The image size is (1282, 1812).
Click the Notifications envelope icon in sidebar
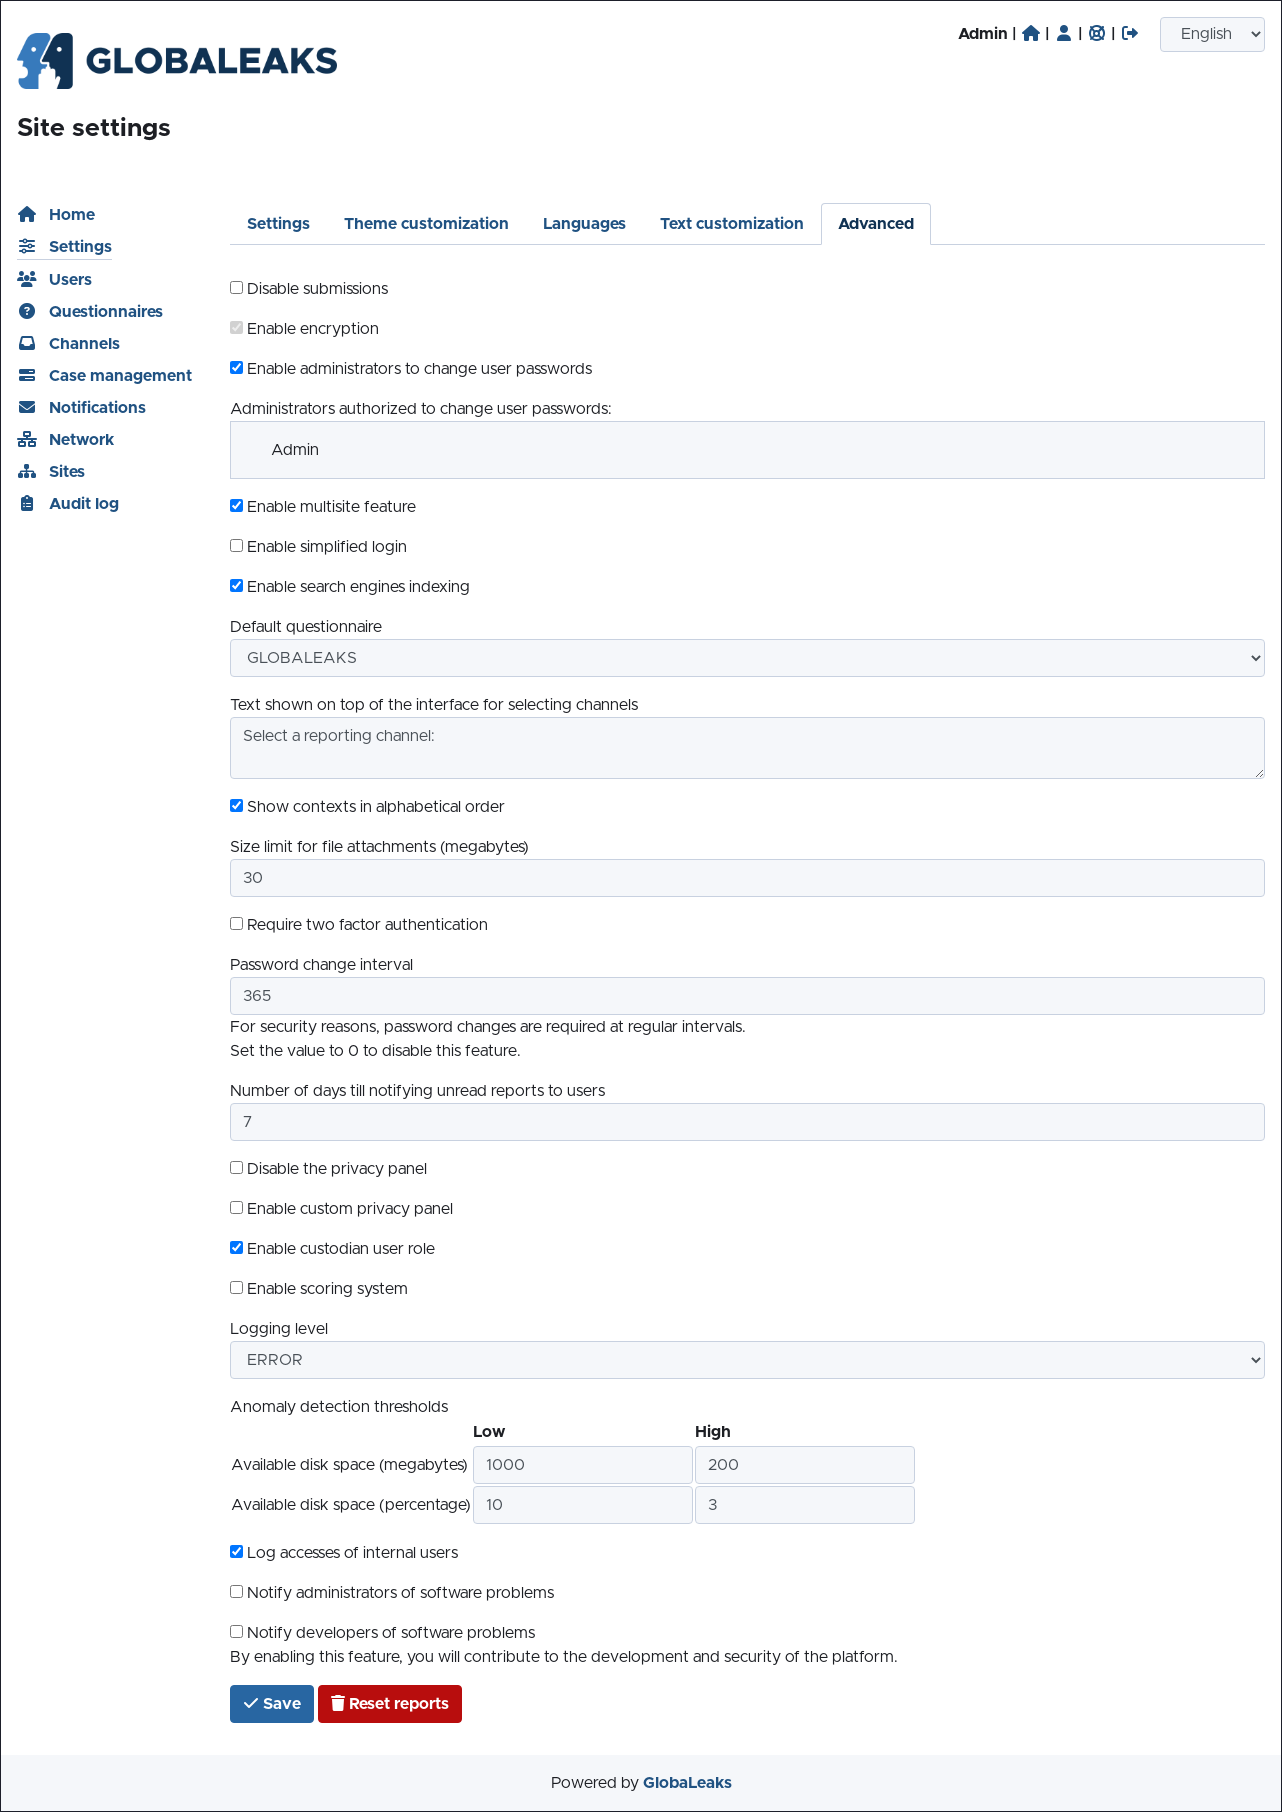[27, 407]
